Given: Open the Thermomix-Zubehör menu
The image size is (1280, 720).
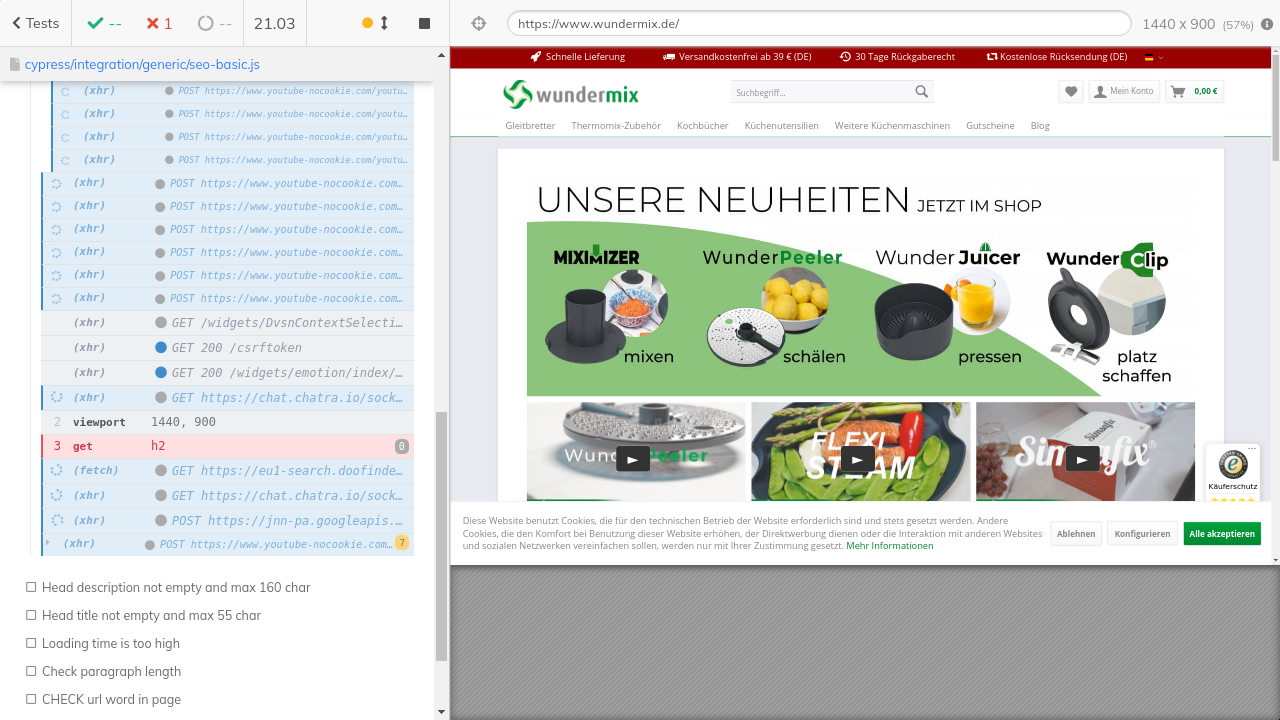Looking at the screenshot, I should (616, 126).
